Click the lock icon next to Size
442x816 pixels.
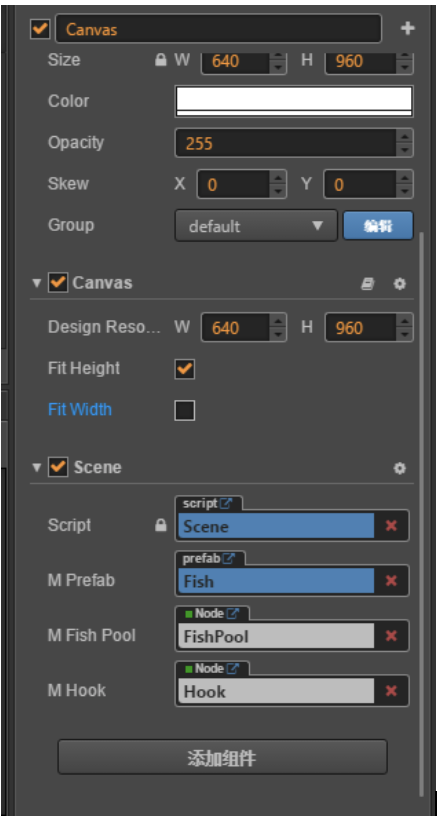[x=161, y=60]
